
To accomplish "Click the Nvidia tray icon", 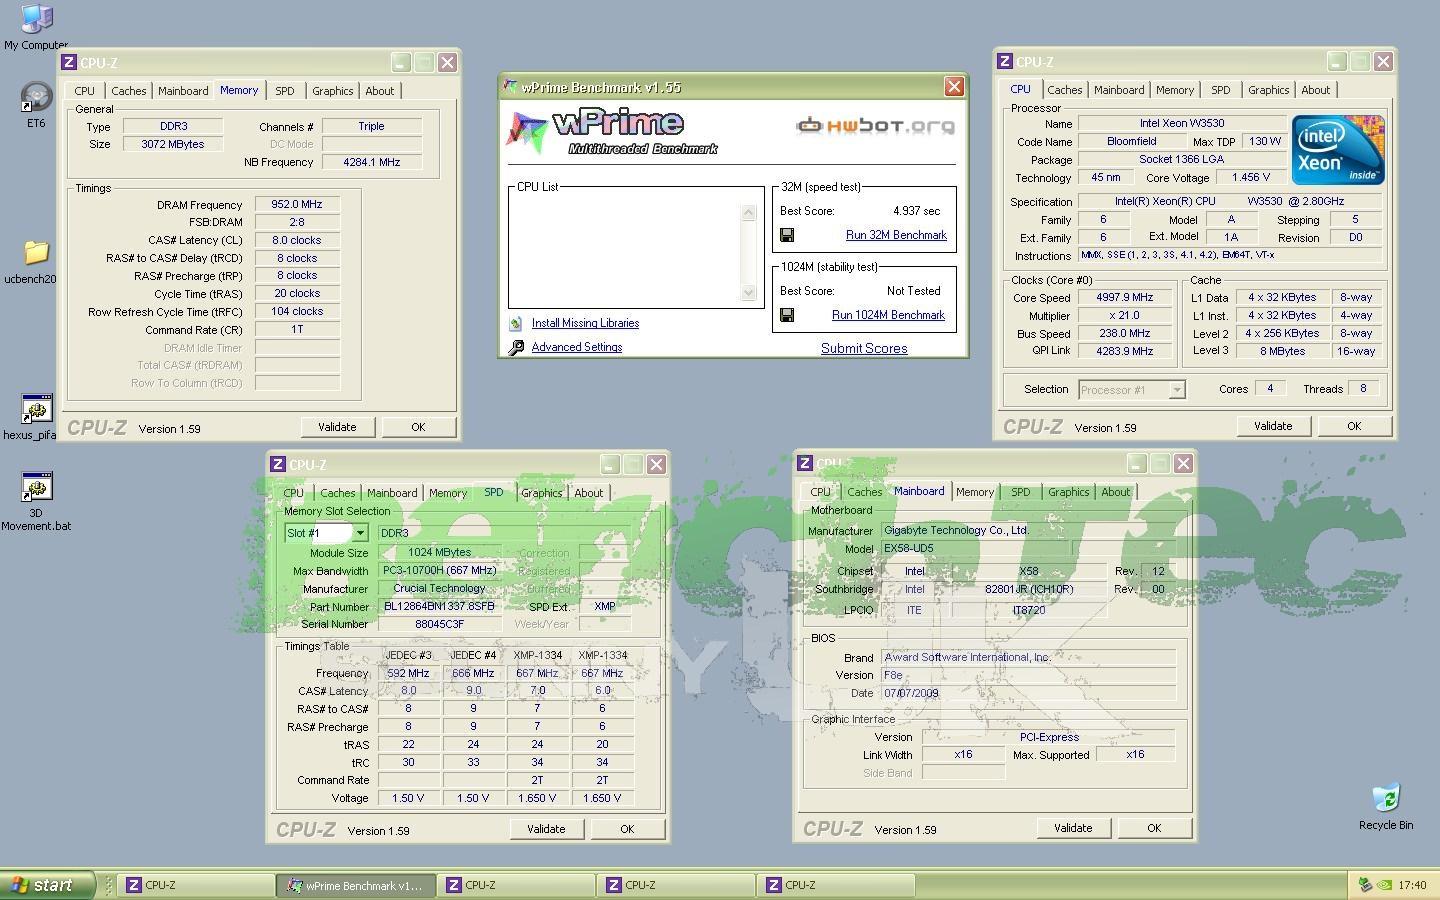I will 1384,885.
